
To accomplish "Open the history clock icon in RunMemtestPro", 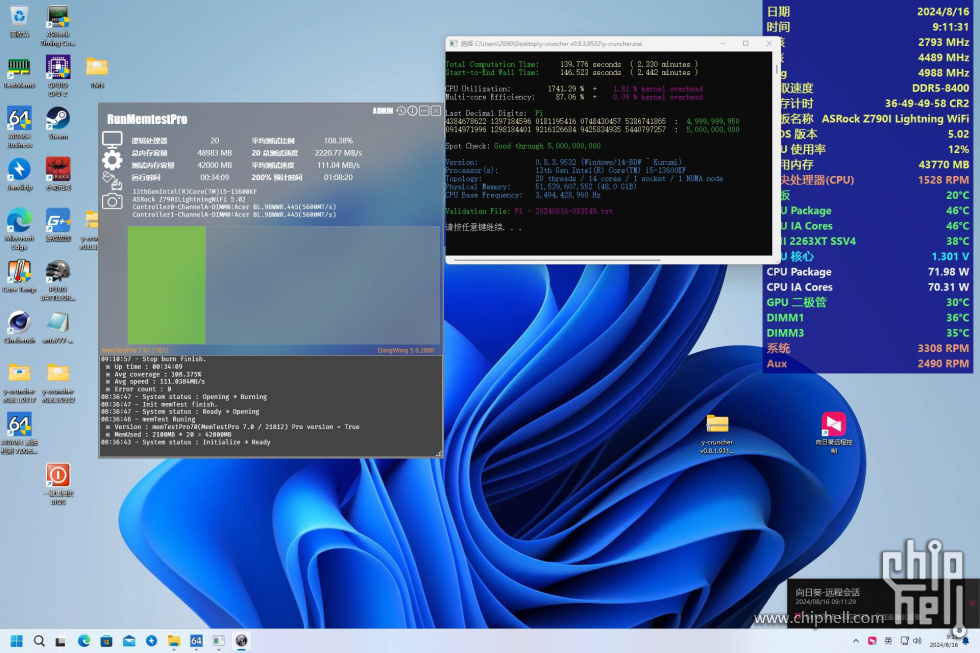I will coord(401,111).
